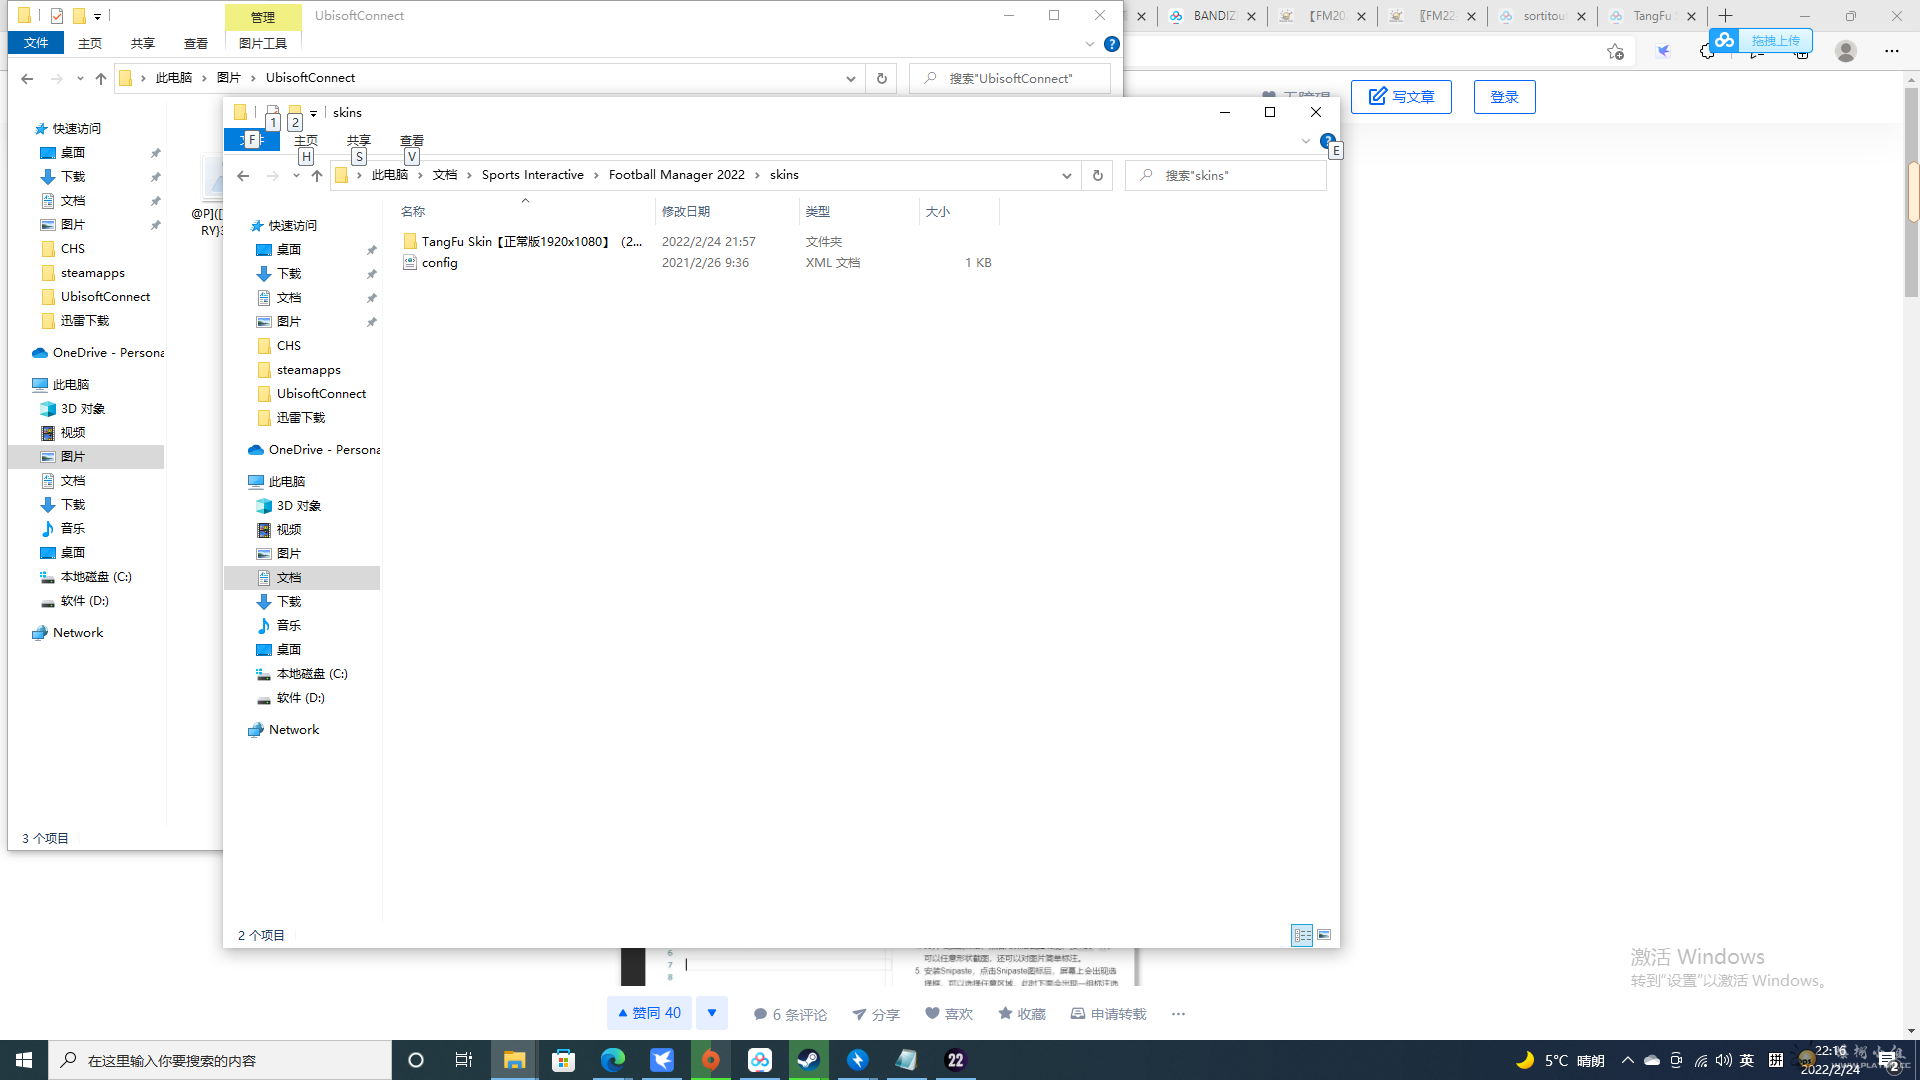Close the TangFu browser tab

(x=1691, y=16)
